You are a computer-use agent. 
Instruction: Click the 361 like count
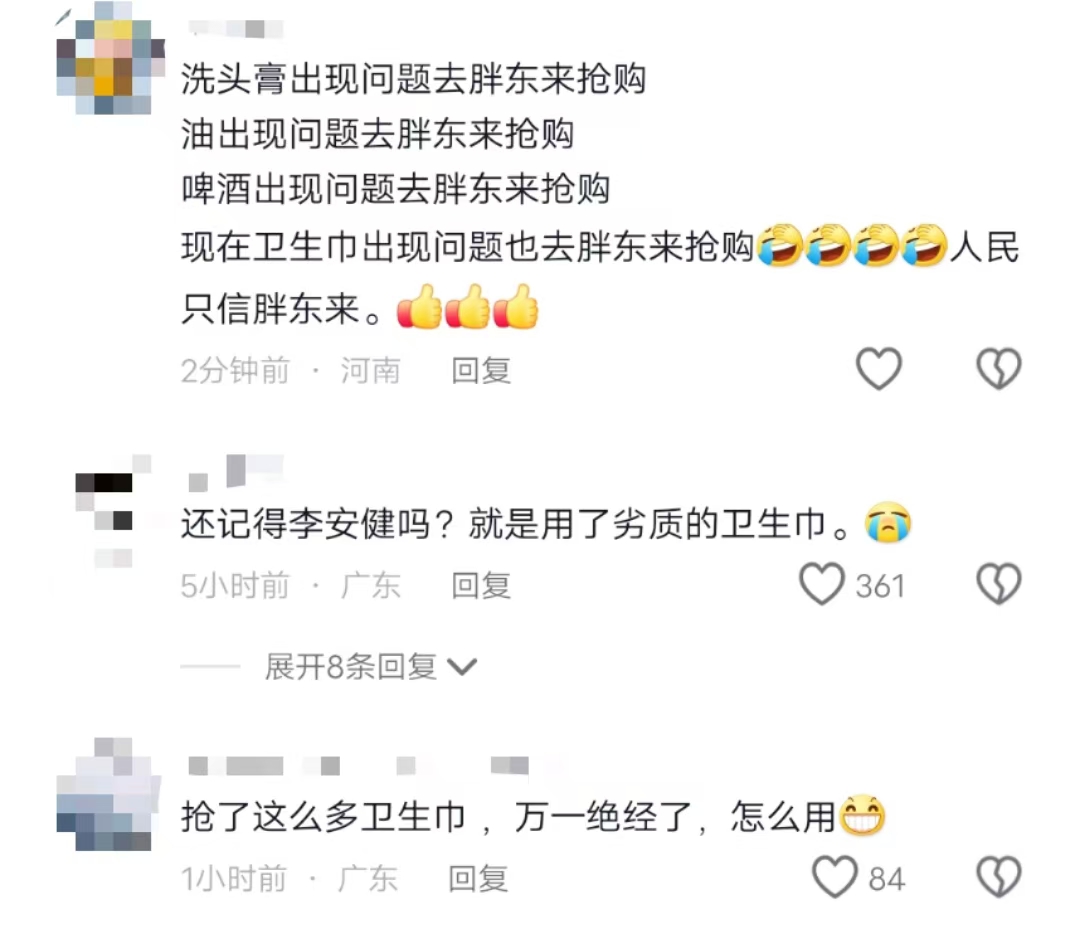[x=881, y=586]
